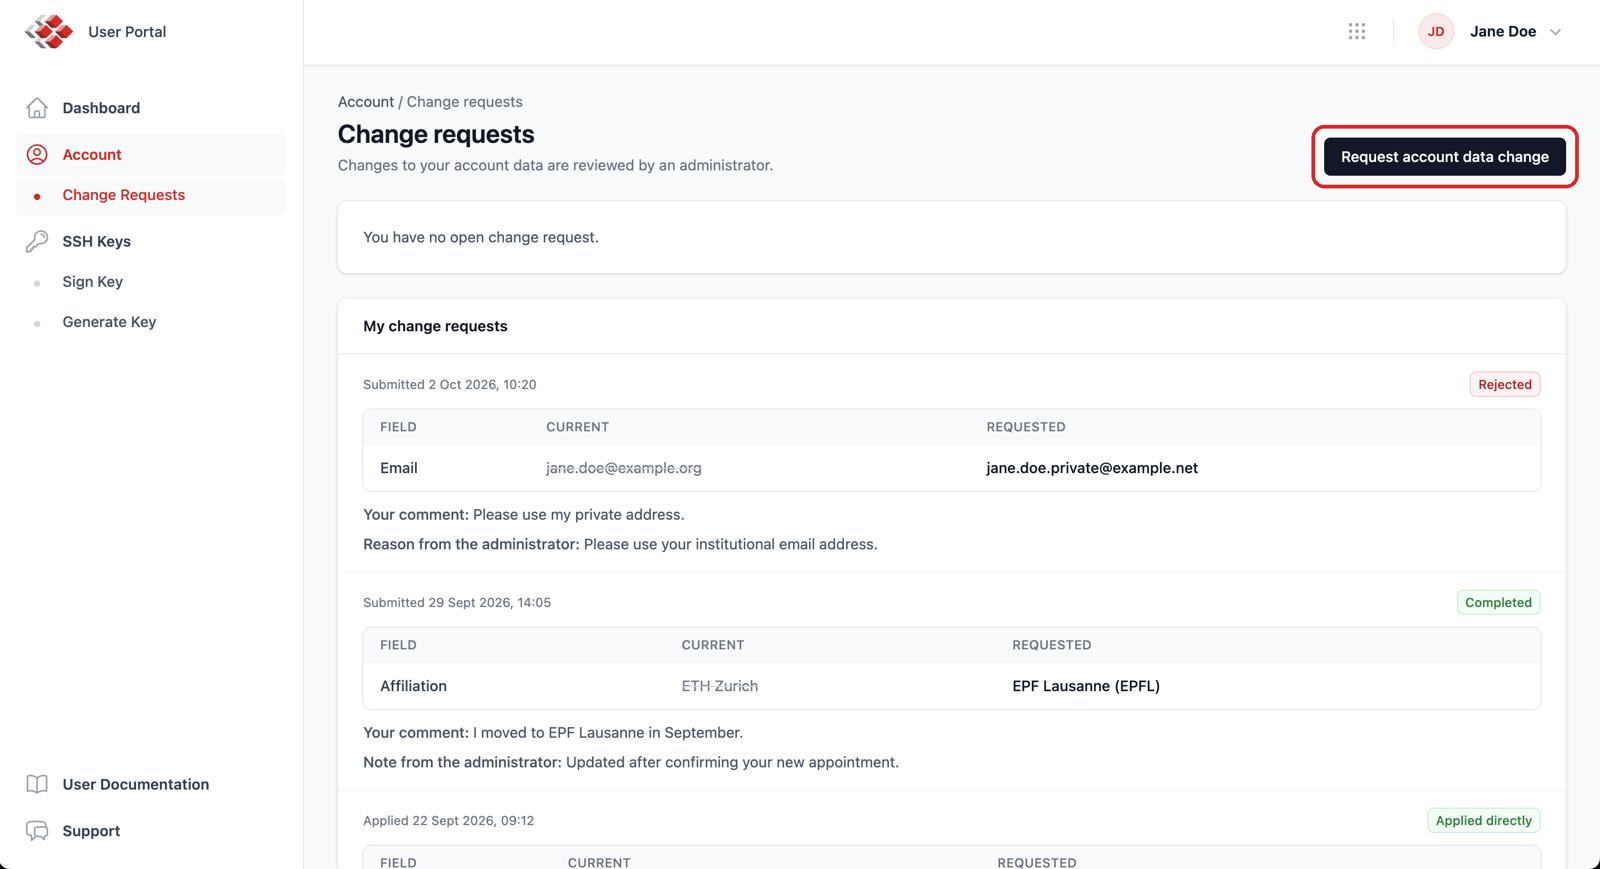Viewport: 1600px width, 869px height.
Task: Open the apps grid icon
Action: pos(1357,32)
